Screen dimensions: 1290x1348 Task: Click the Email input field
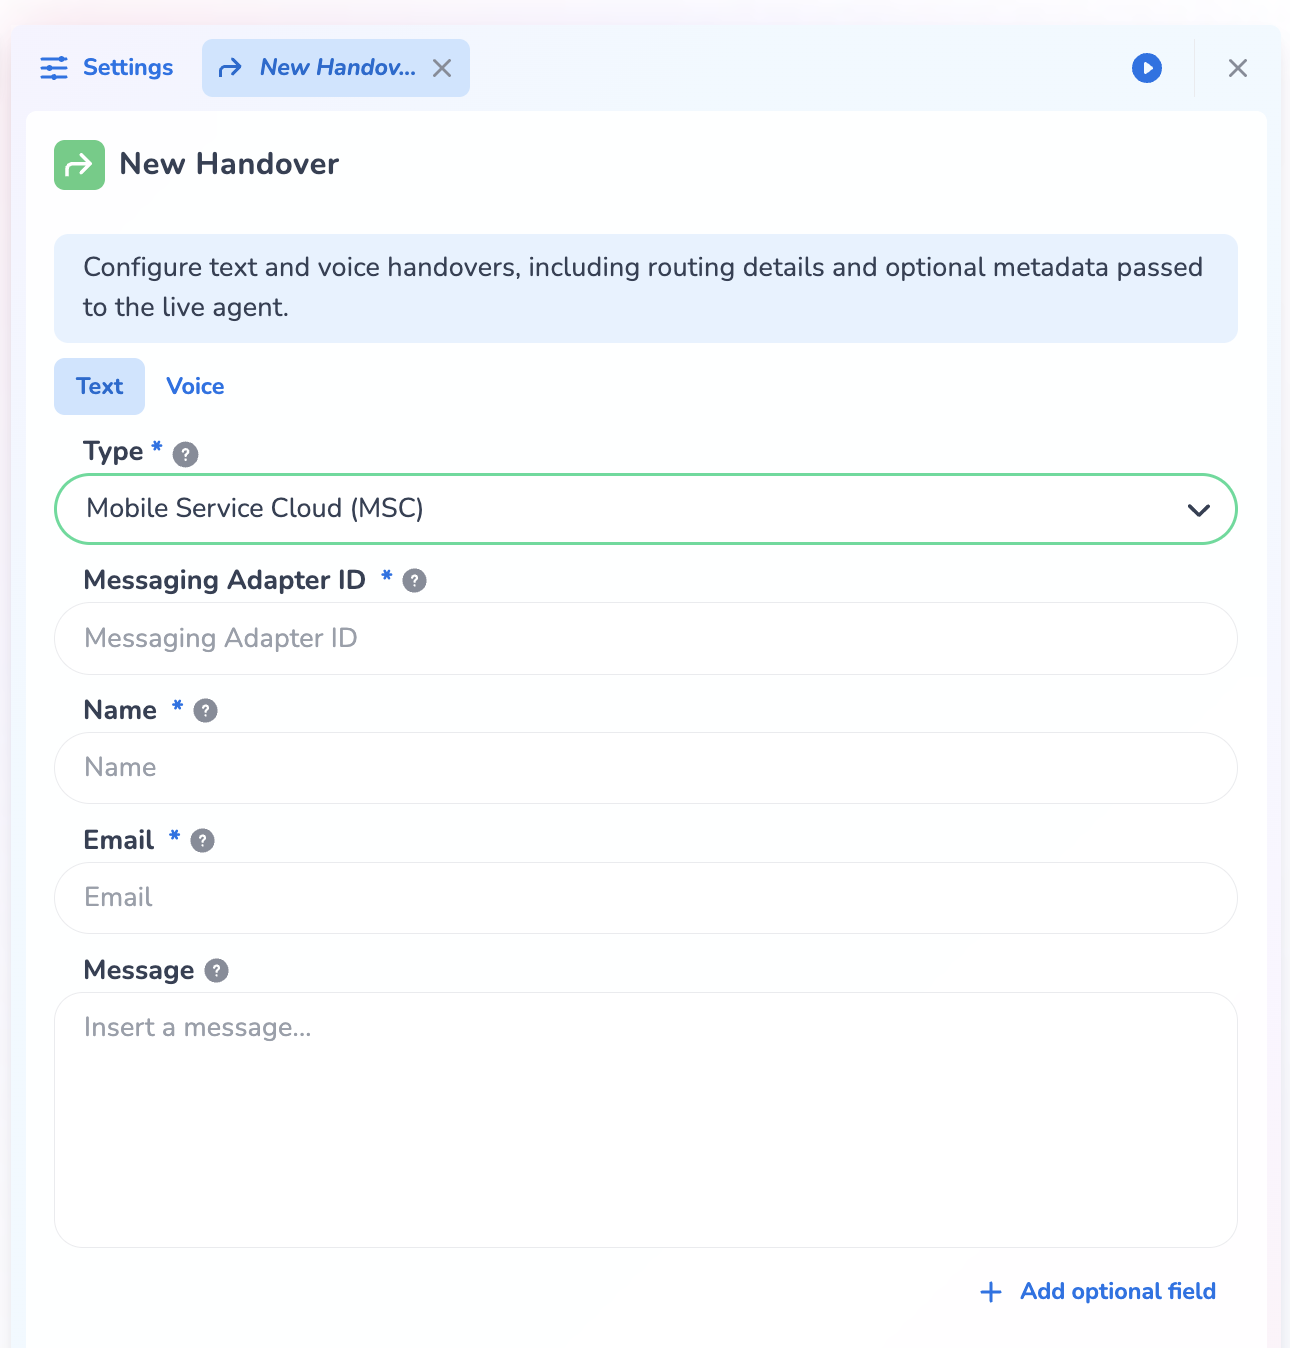point(645,898)
